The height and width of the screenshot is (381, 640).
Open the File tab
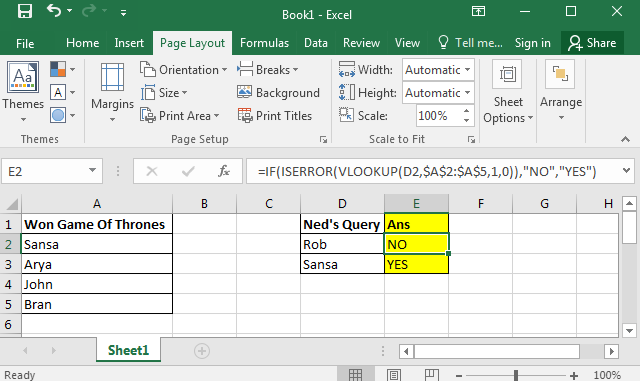[x=25, y=43]
